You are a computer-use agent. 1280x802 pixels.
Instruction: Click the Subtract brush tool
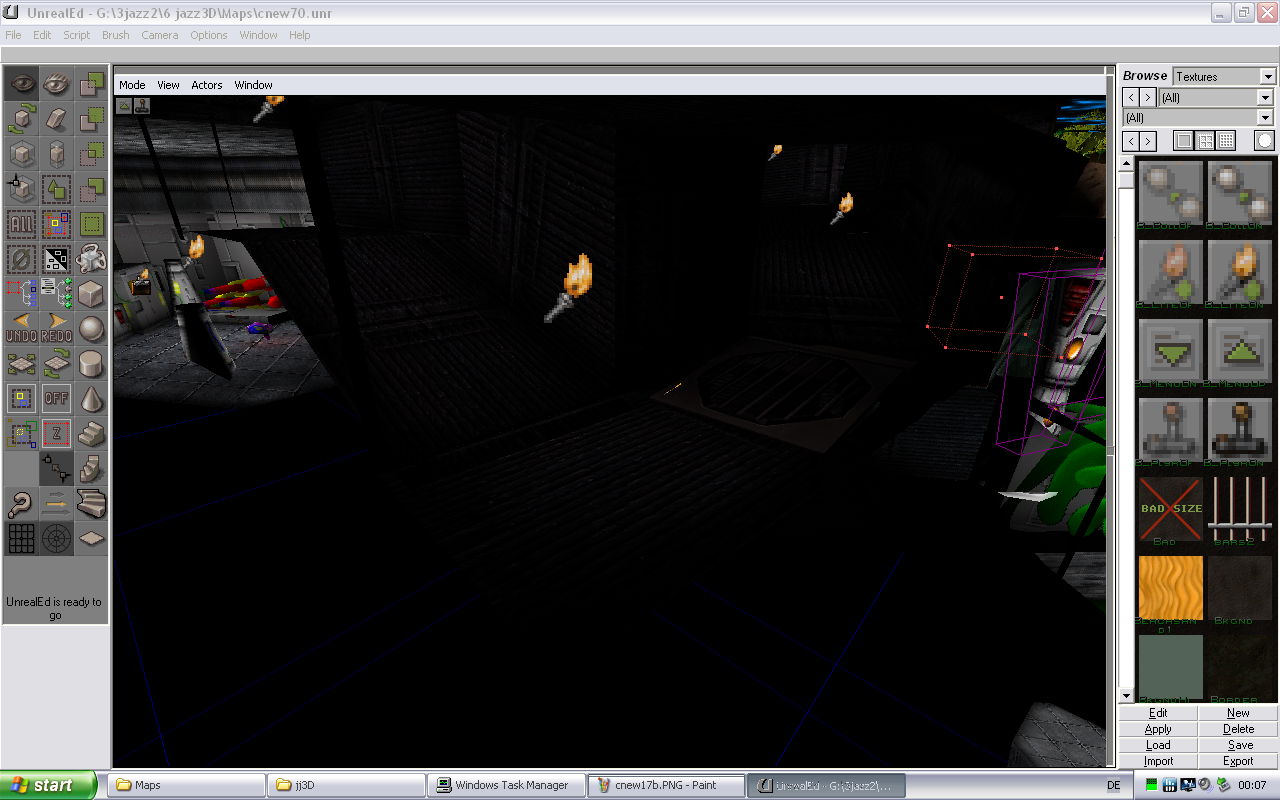pyautogui.click(x=91, y=118)
